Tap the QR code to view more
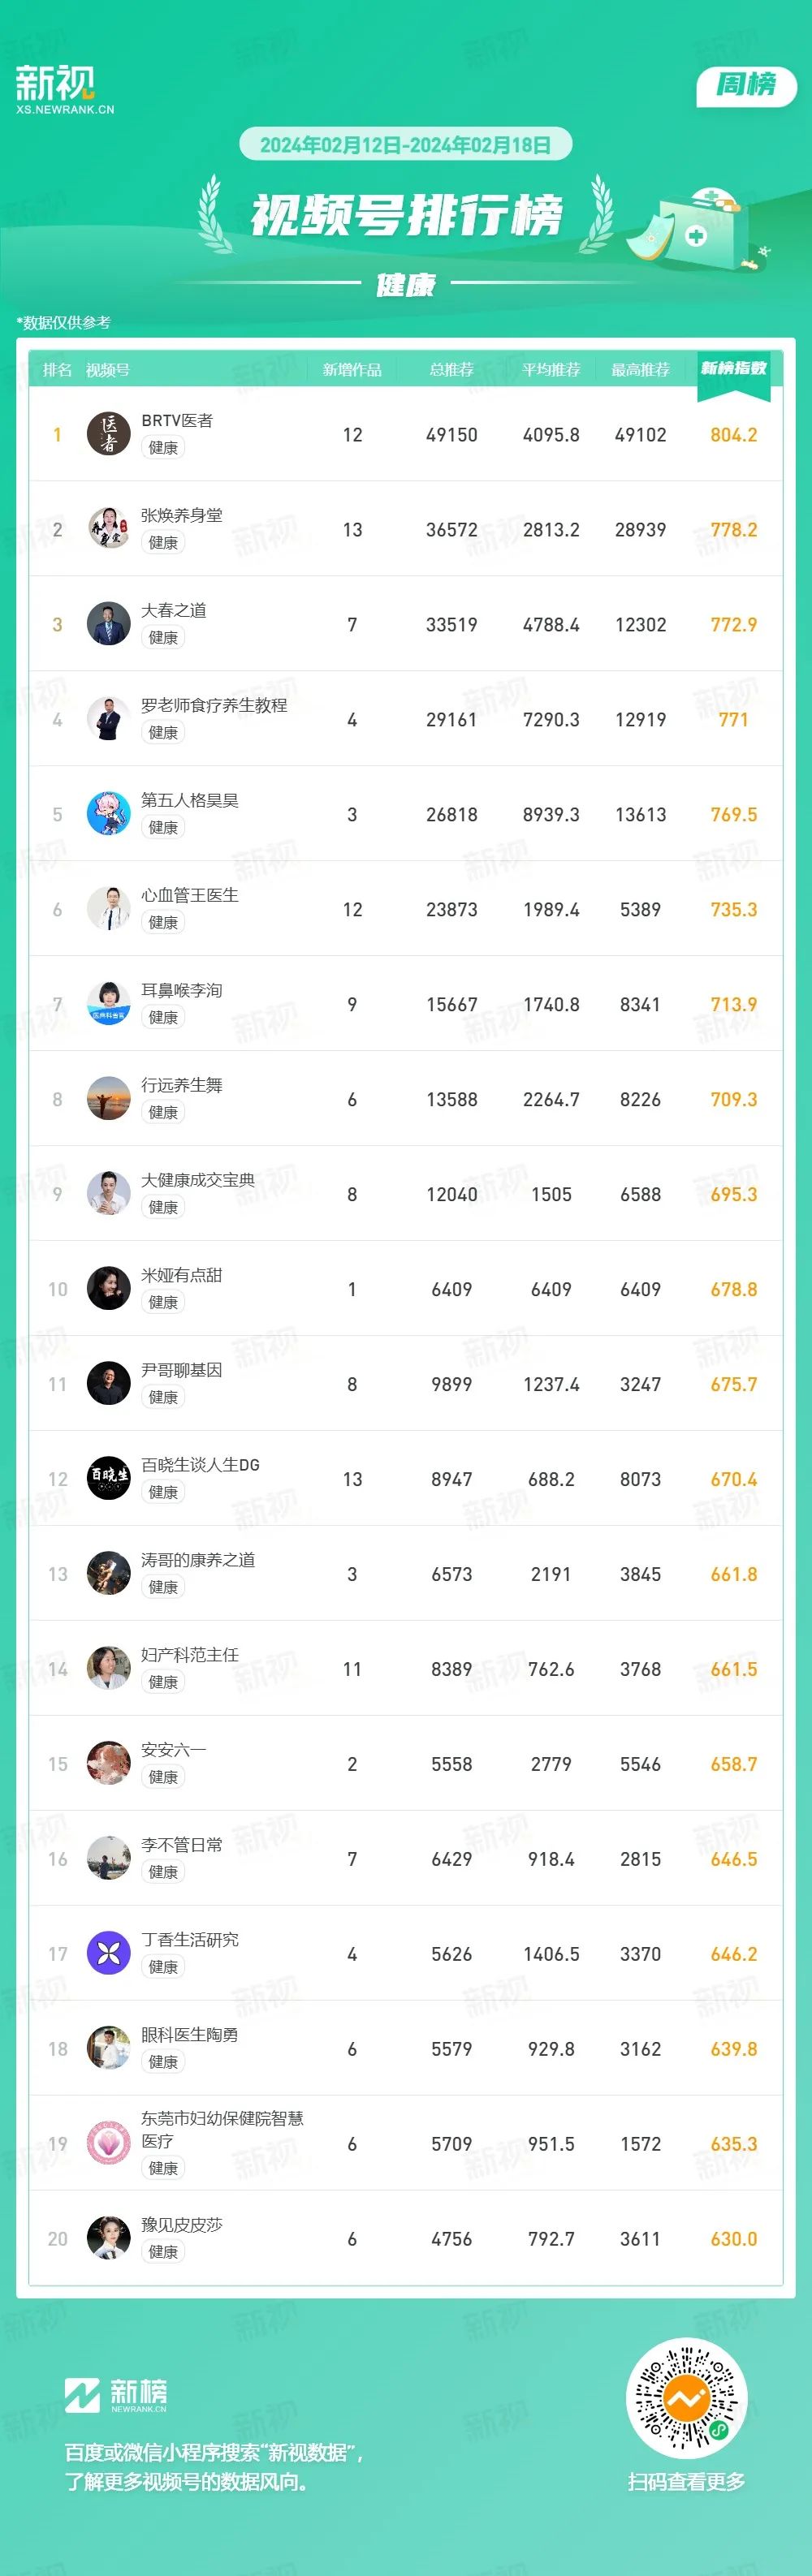This screenshot has height=2576, width=812. [686, 2398]
